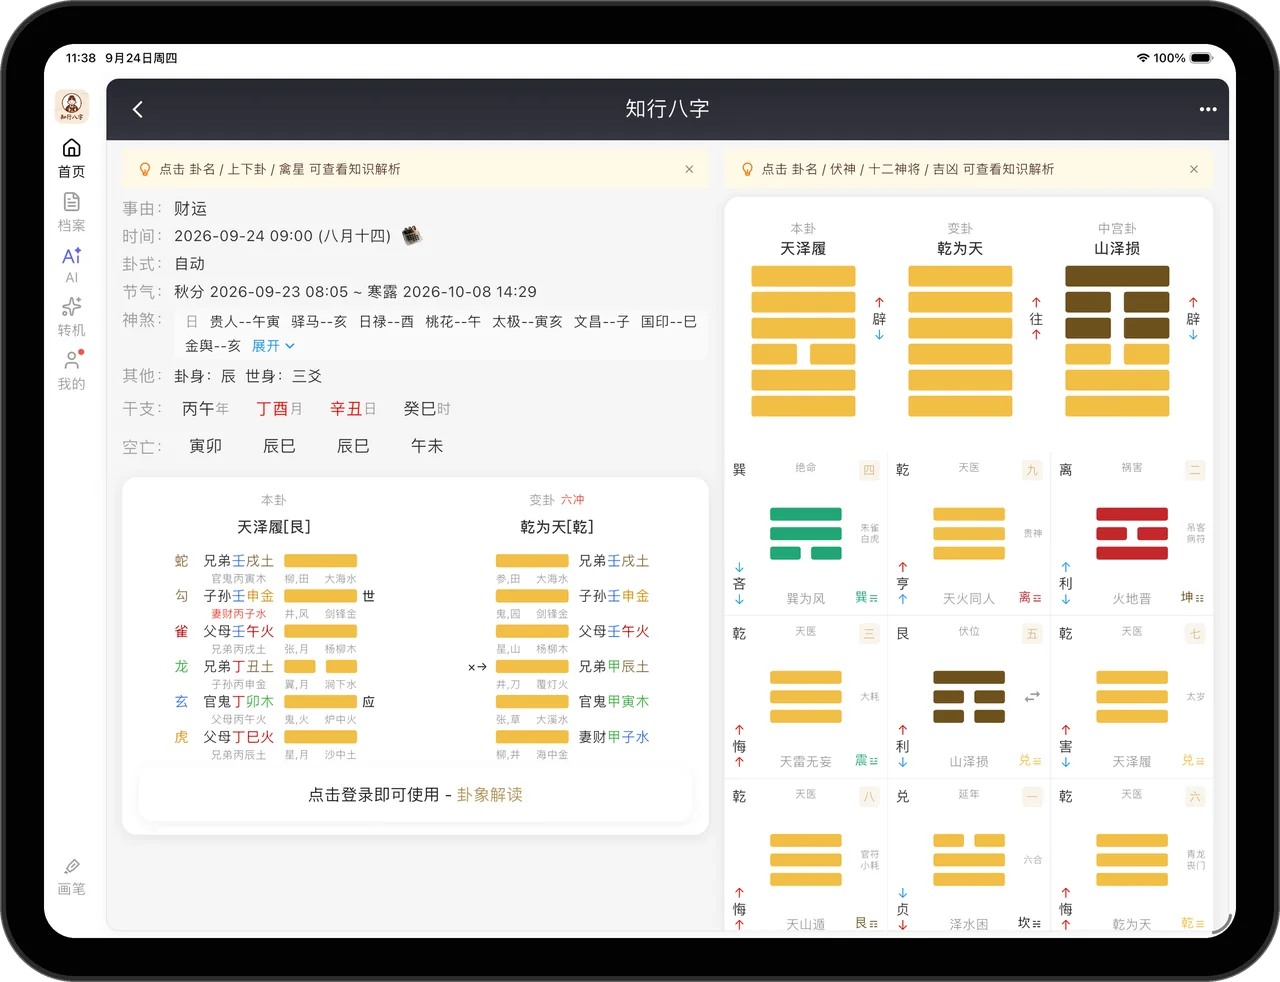Dismiss the 卦名/上下卦/禽星 tip banner
1280x982 pixels.
tap(689, 169)
